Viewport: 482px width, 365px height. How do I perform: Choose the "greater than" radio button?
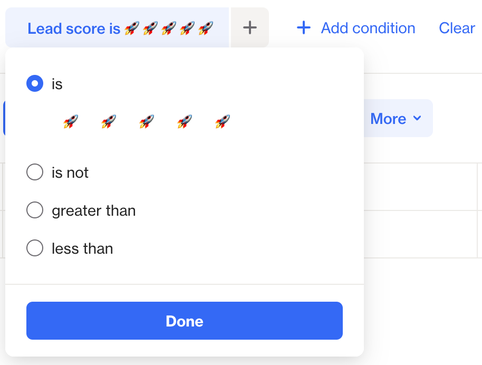35,210
